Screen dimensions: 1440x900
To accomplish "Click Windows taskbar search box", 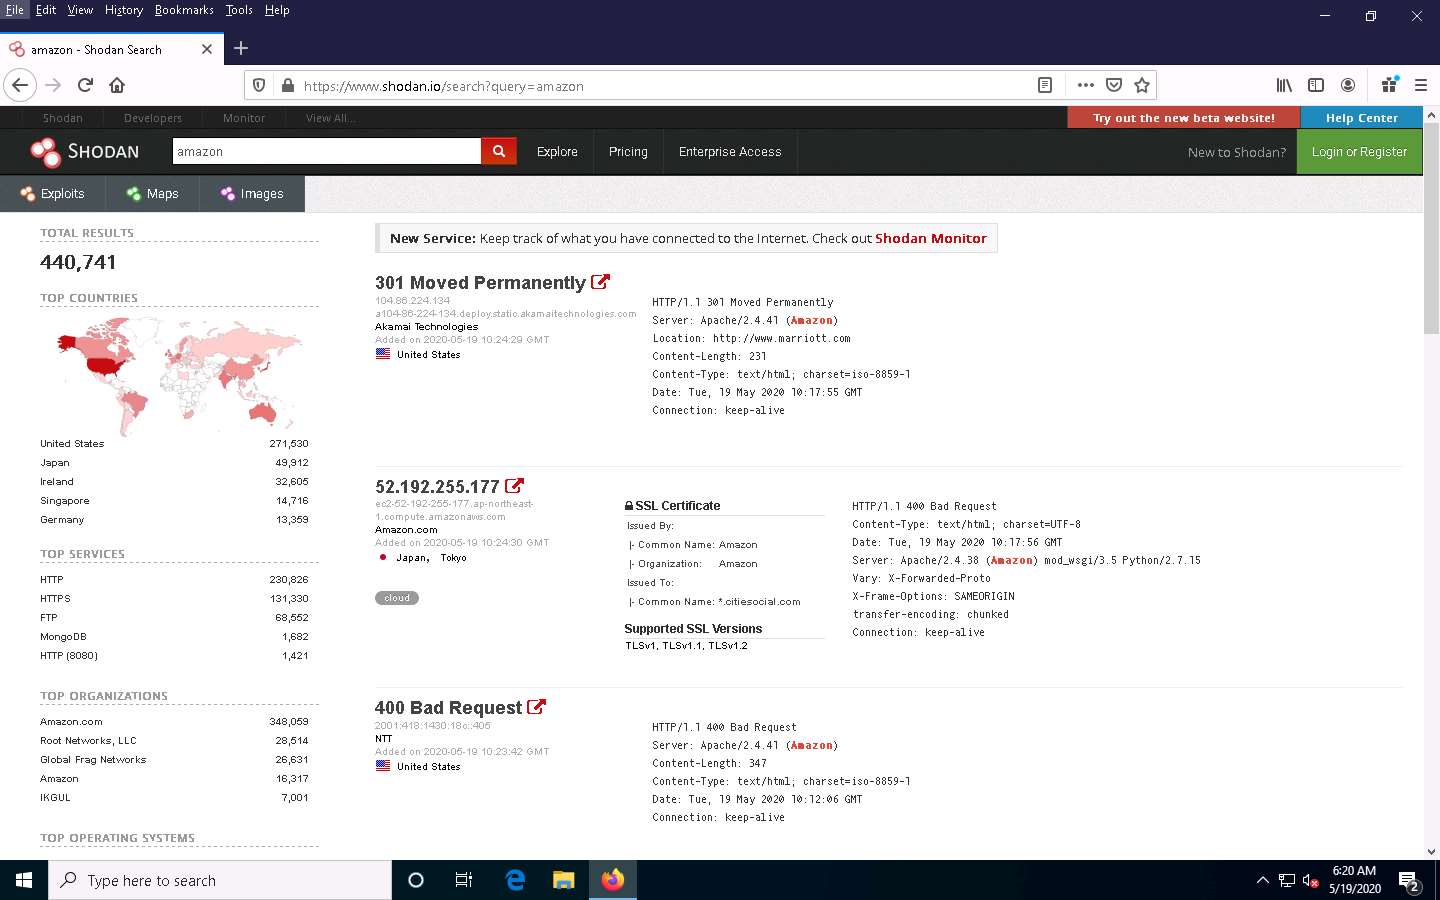I will click(220, 880).
